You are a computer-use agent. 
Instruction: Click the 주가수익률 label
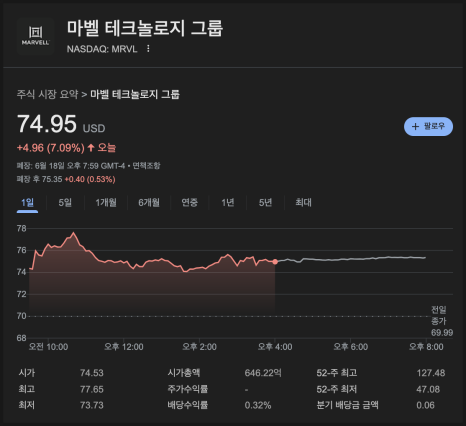click(x=188, y=389)
